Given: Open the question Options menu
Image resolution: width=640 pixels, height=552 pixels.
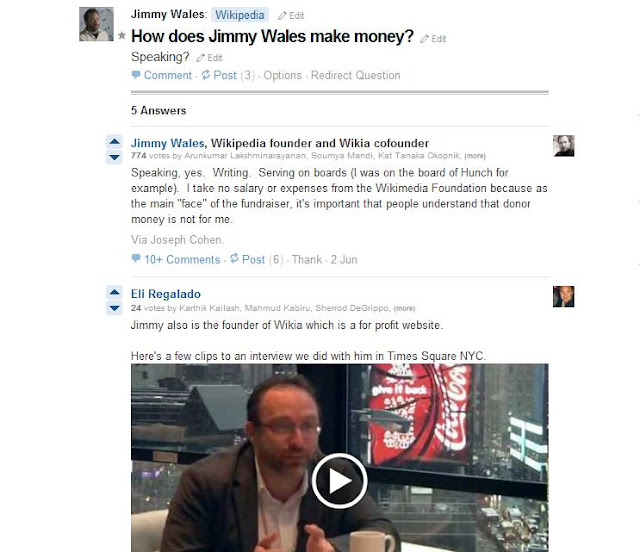Looking at the screenshot, I should tap(282, 76).
